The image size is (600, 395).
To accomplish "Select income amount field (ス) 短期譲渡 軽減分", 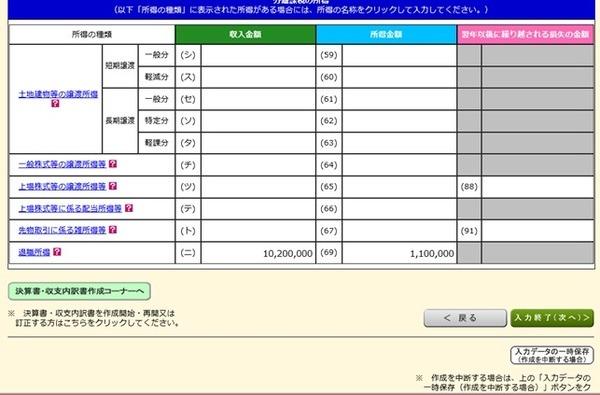I will point(258,77).
